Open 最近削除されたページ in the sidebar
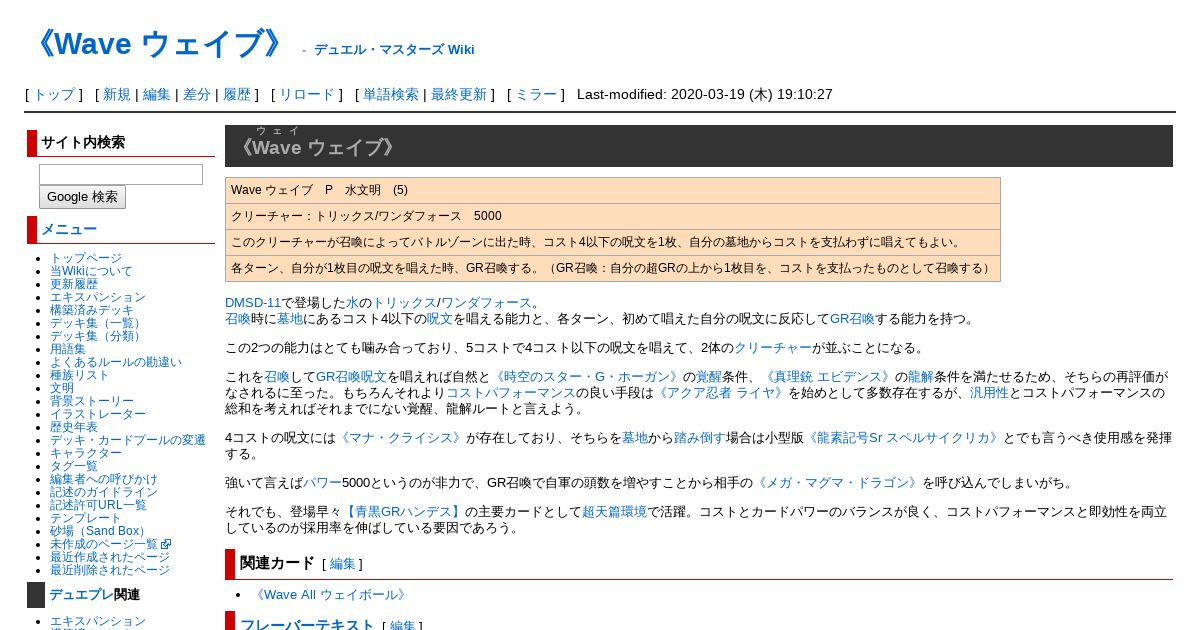The height and width of the screenshot is (630, 1200). pyautogui.click(x=110, y=570)
